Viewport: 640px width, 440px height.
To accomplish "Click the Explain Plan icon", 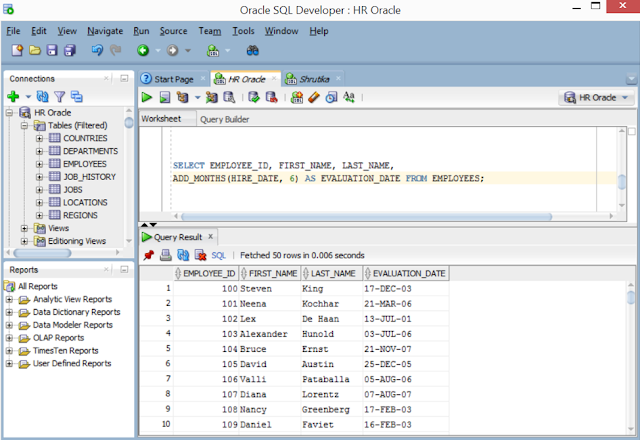I will [x=182, y=97].
